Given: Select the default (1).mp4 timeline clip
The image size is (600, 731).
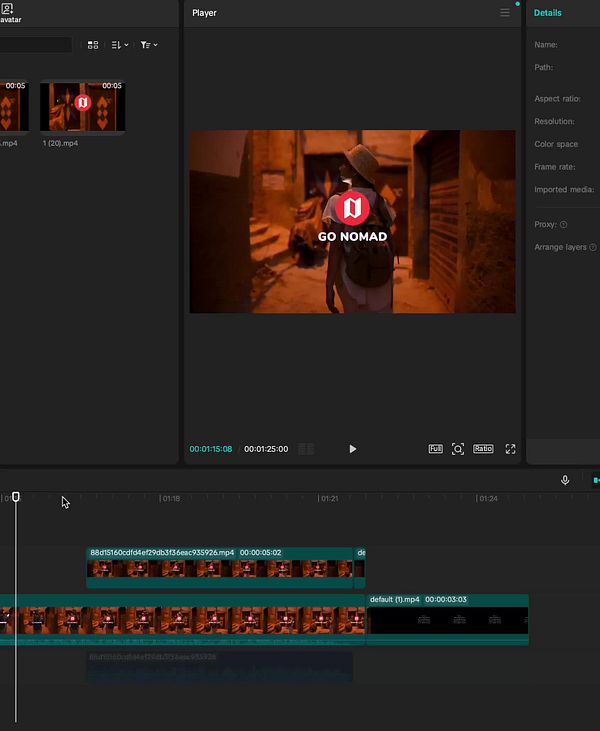Looking at the screenshot, I should pyautogui.click(x=448, y=620).
